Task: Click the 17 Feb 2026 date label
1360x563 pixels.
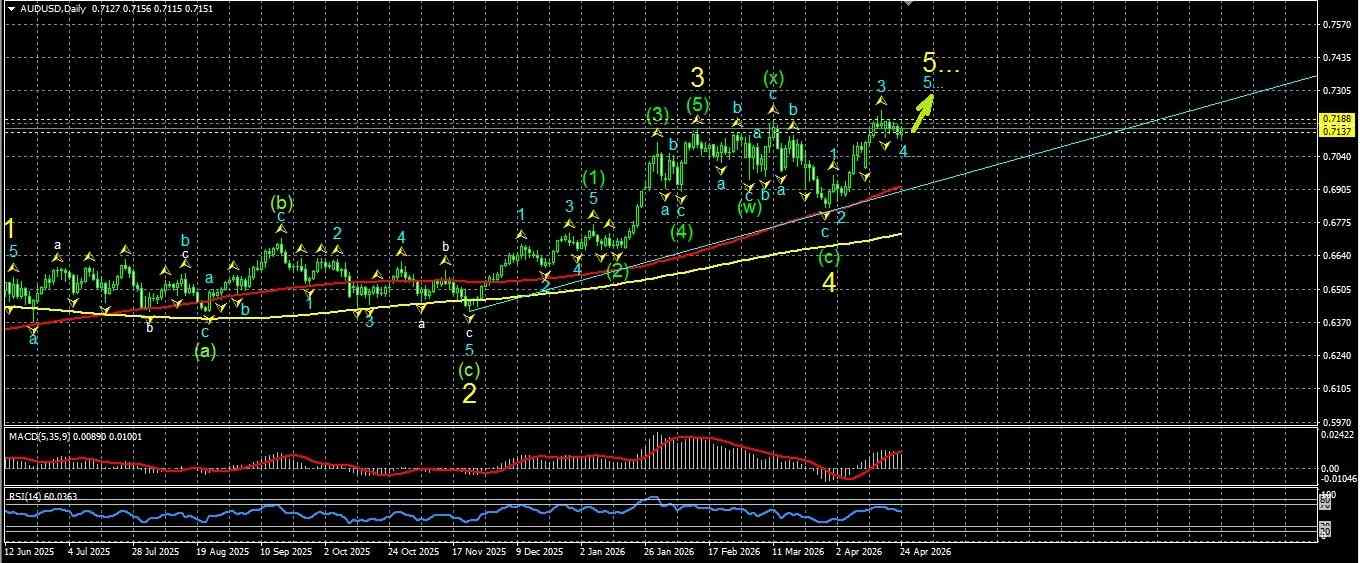Action: pyautogui.click(x=735, y=551)
